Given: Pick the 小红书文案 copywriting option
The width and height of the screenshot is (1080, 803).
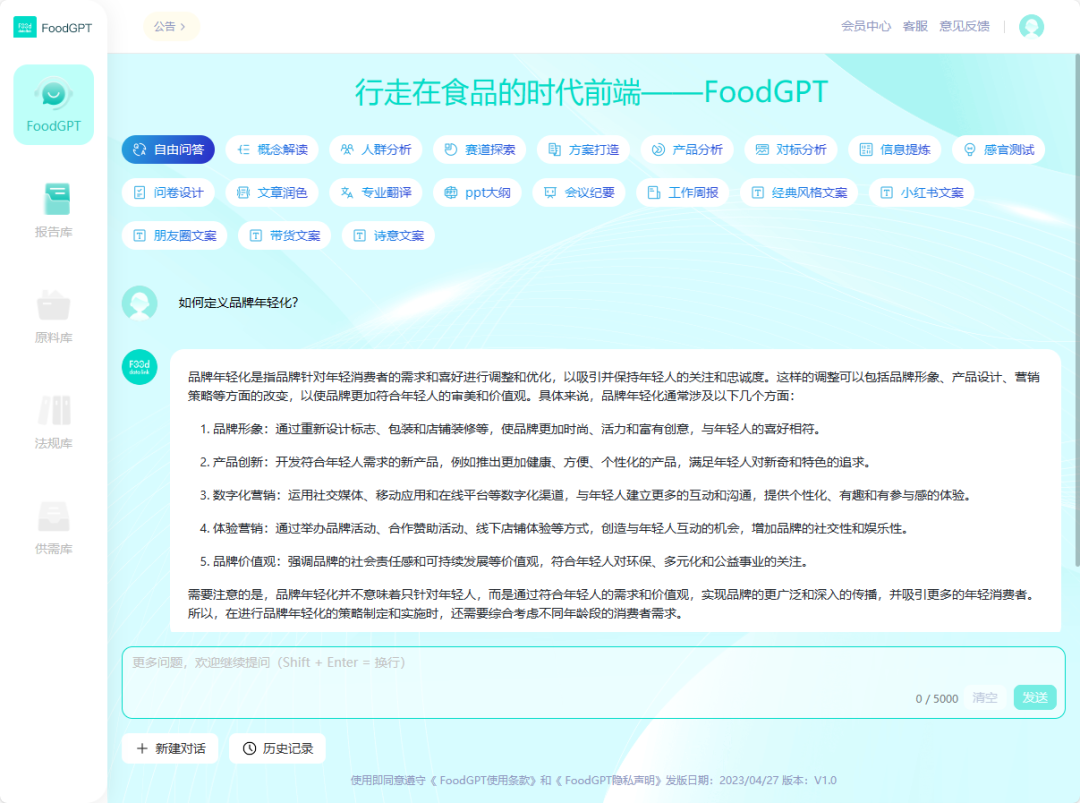Looking at the screenshot, I should point(921,193).
